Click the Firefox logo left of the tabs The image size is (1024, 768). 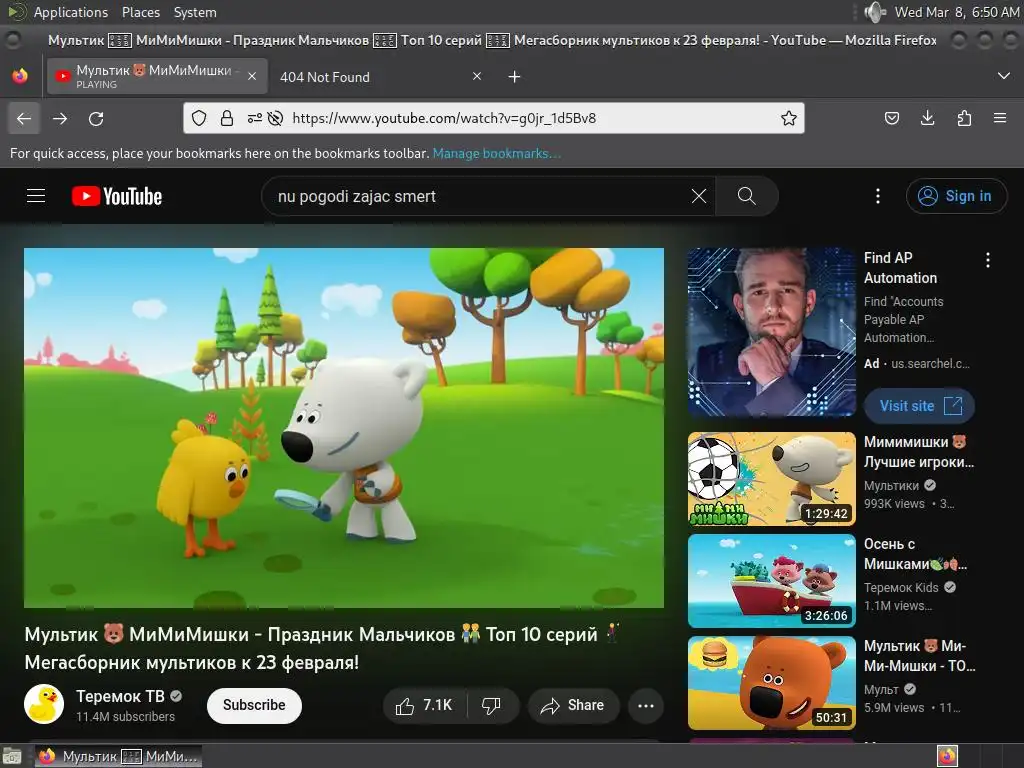20,76
